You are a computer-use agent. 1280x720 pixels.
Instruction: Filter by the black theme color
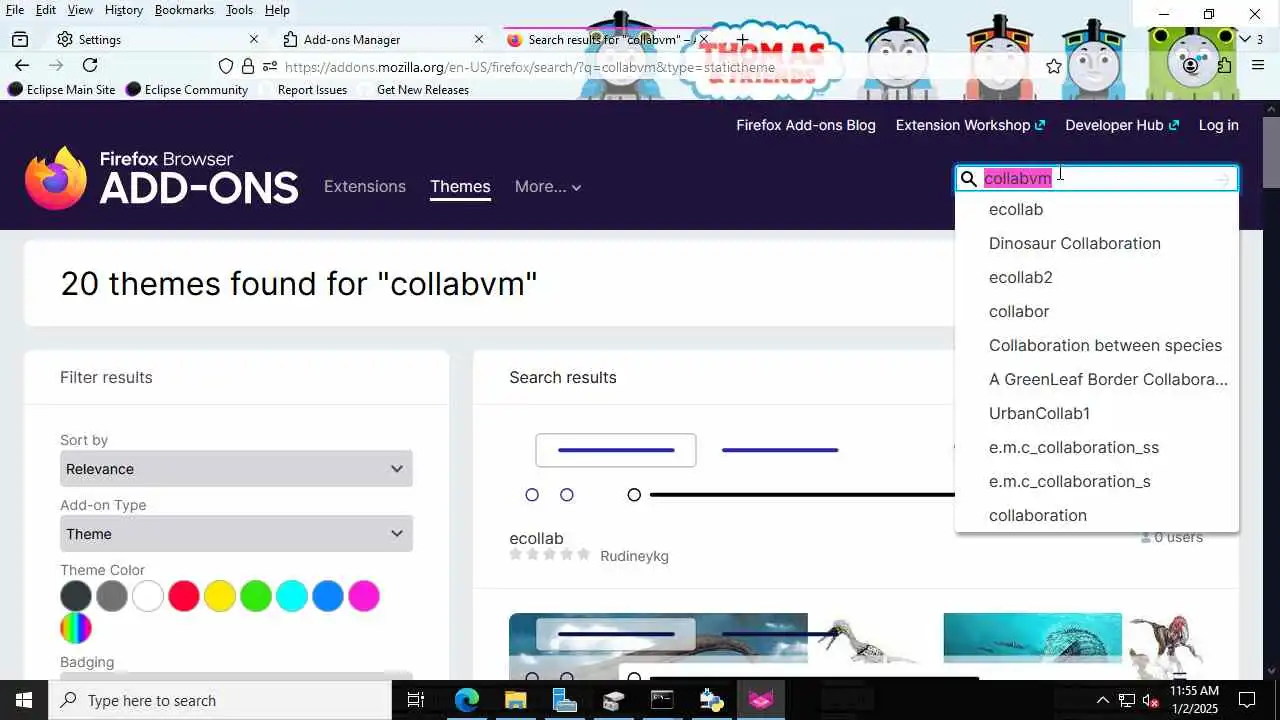(x=76, y=596)
